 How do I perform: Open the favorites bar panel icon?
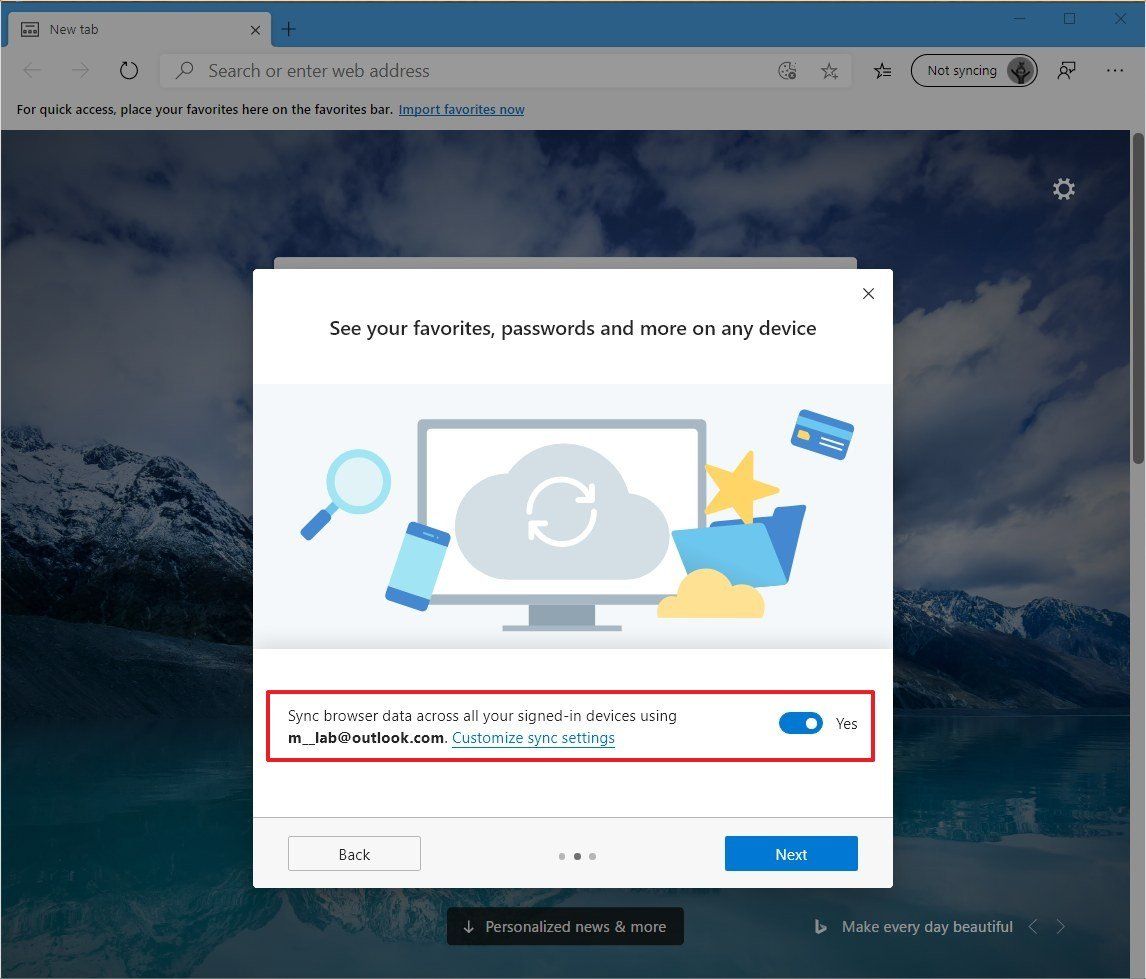[x=881, y=70]
